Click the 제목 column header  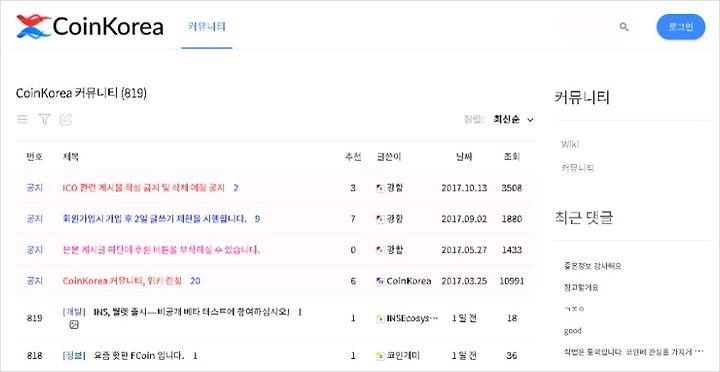tap(71, 157)
